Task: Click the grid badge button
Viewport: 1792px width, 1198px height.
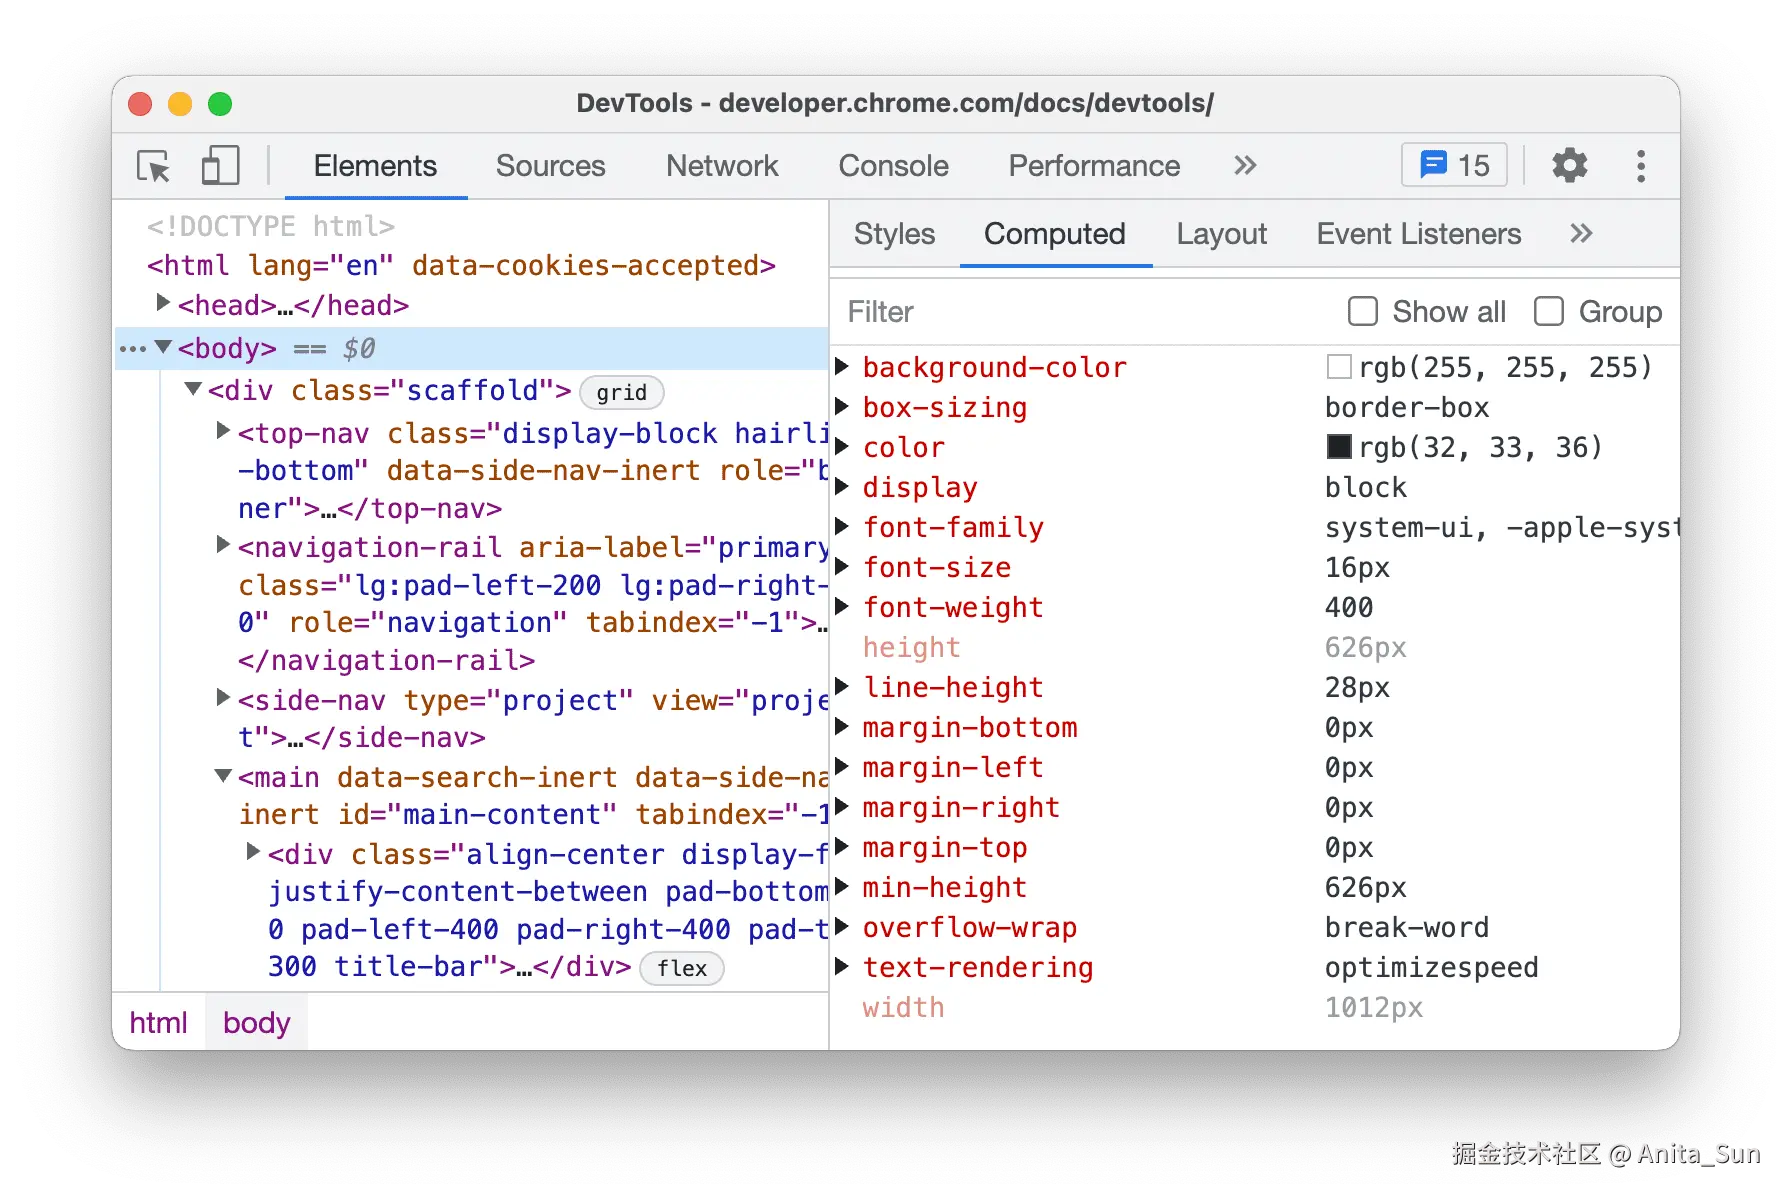Action: pyautogui.click(x=621, y=393)
